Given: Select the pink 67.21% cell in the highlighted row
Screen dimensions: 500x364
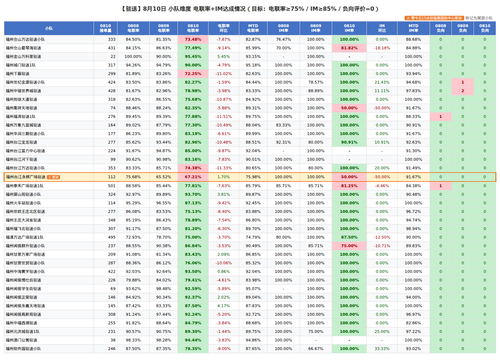Looking at the screenshot, I should click(x=193, y=177).
